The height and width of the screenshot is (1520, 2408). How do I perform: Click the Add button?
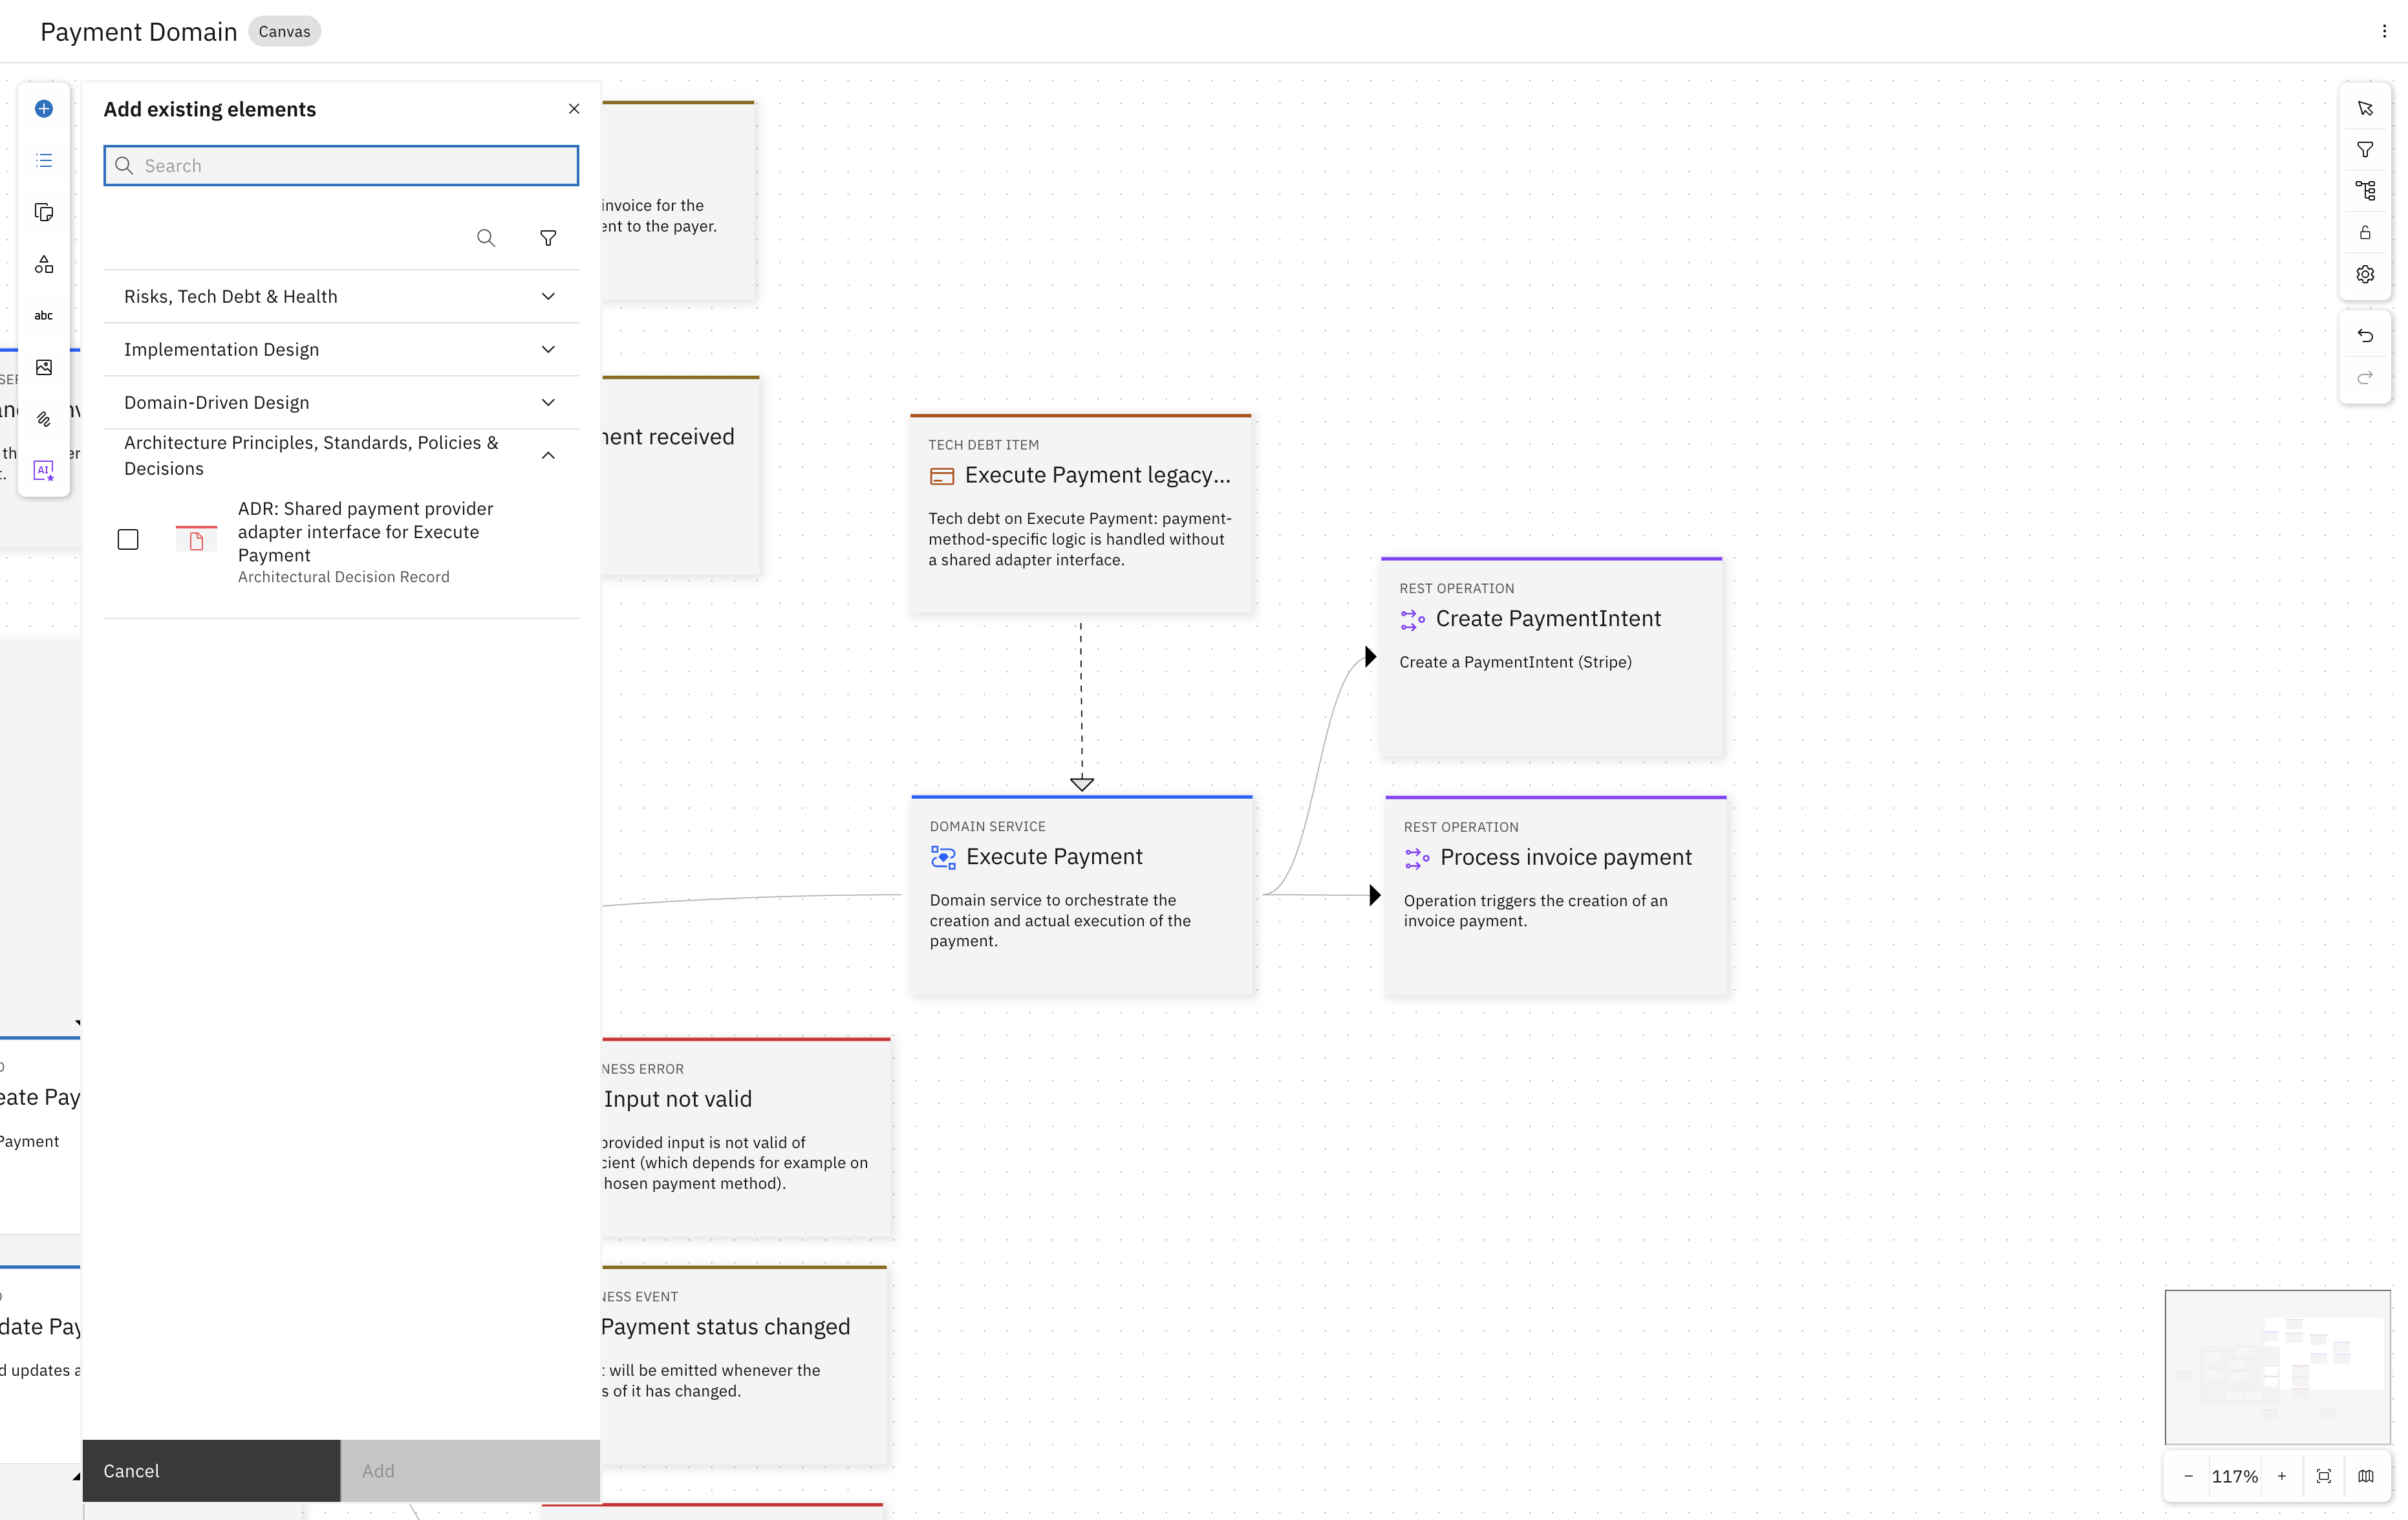470,1471
